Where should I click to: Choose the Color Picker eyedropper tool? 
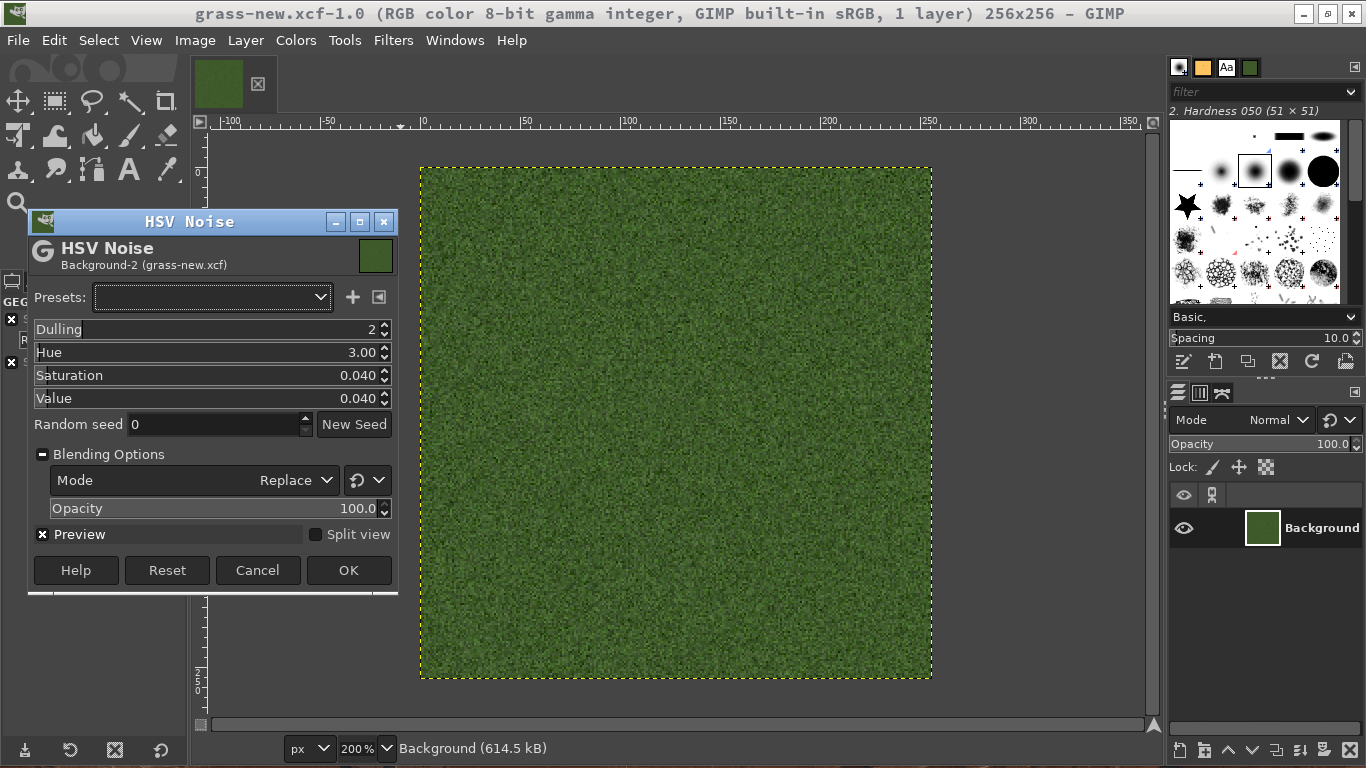click(x=166, y=169)
